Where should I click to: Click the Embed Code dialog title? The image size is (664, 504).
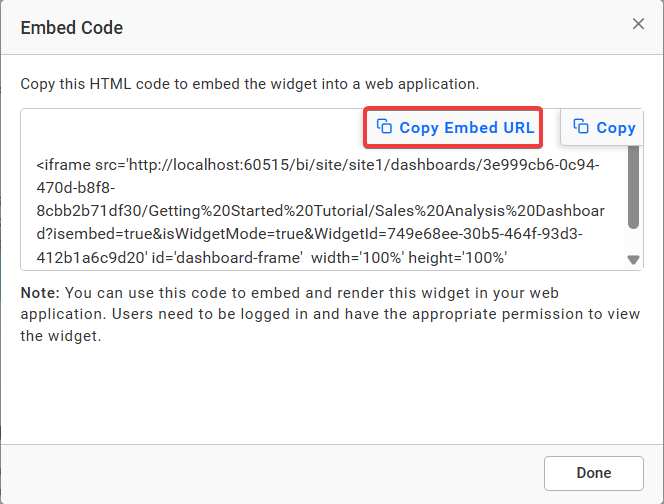(x=72, y=28)
